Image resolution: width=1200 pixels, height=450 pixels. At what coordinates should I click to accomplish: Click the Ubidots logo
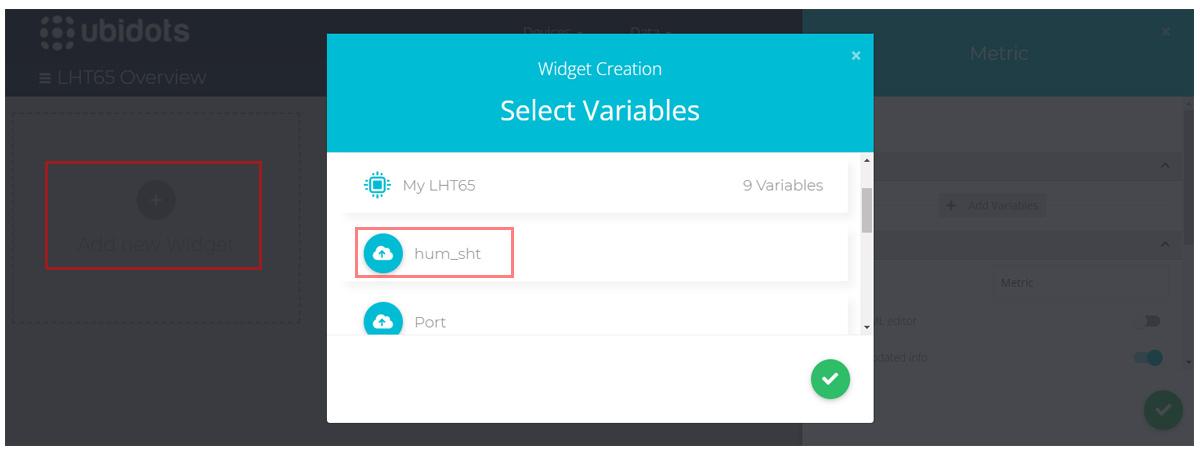pyautogui.click(x=114, y=33)
